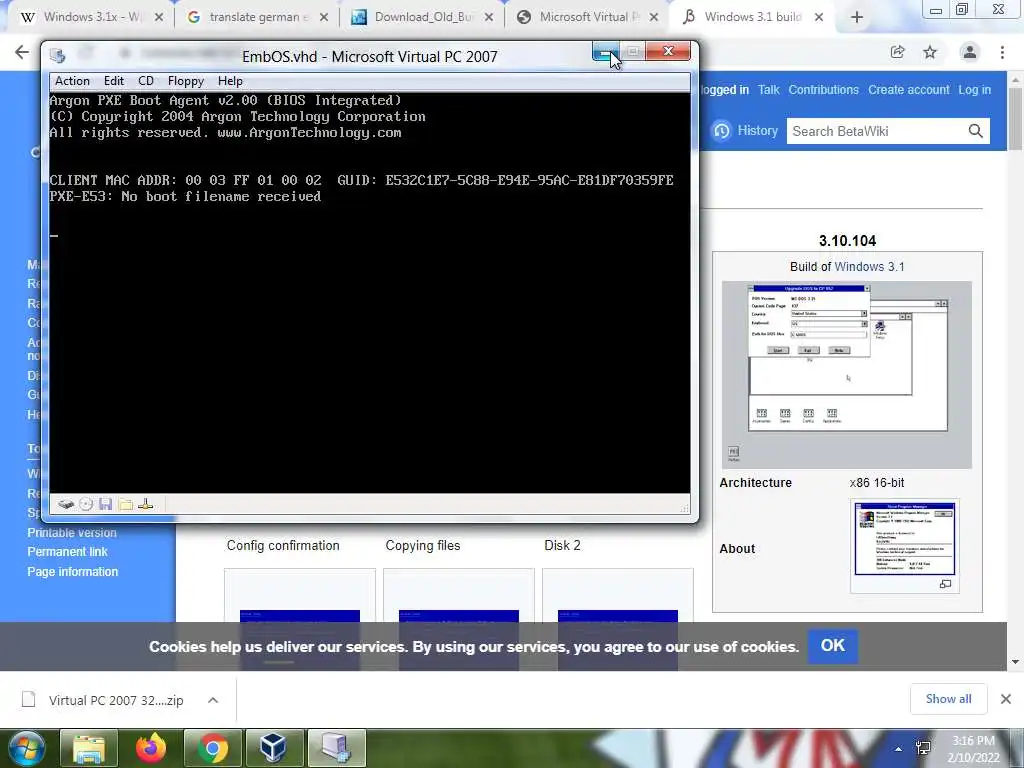Enlarge the About thumbnail via the magnify icon
The height and width of the screenshot is (768, 1024).
click(x=945, y=584)
